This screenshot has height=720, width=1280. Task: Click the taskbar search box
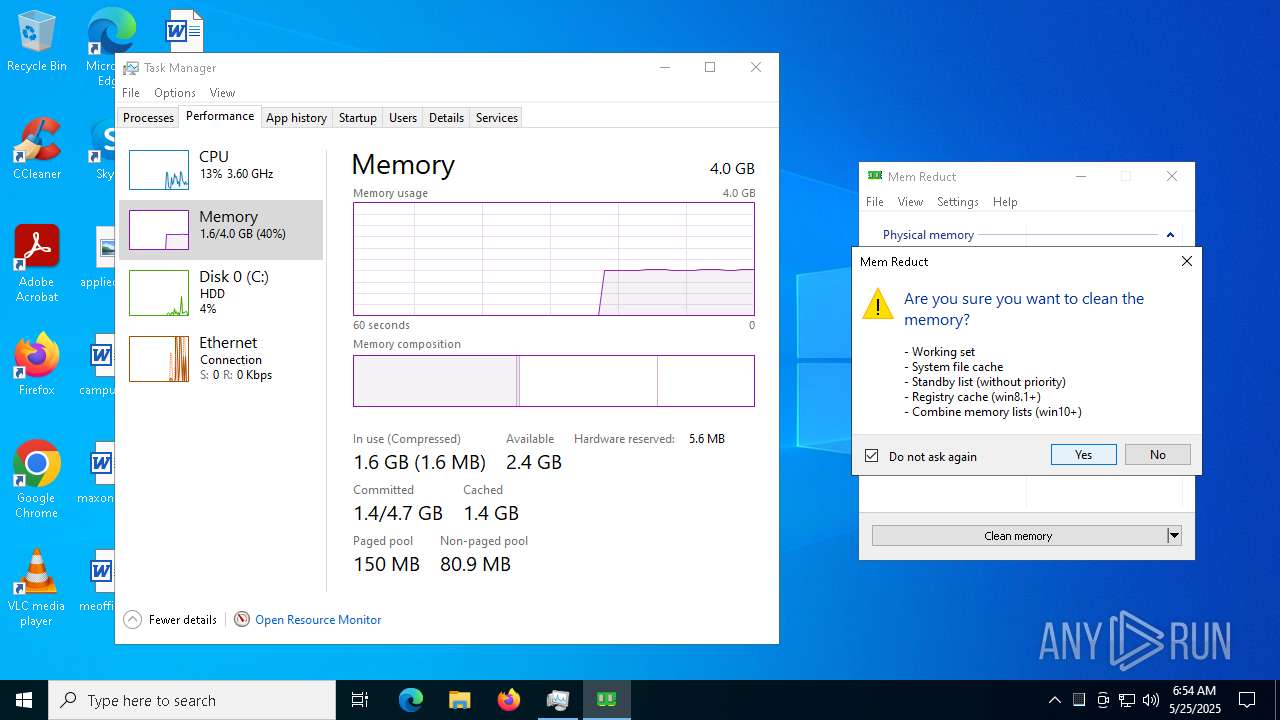click(192, 700)
